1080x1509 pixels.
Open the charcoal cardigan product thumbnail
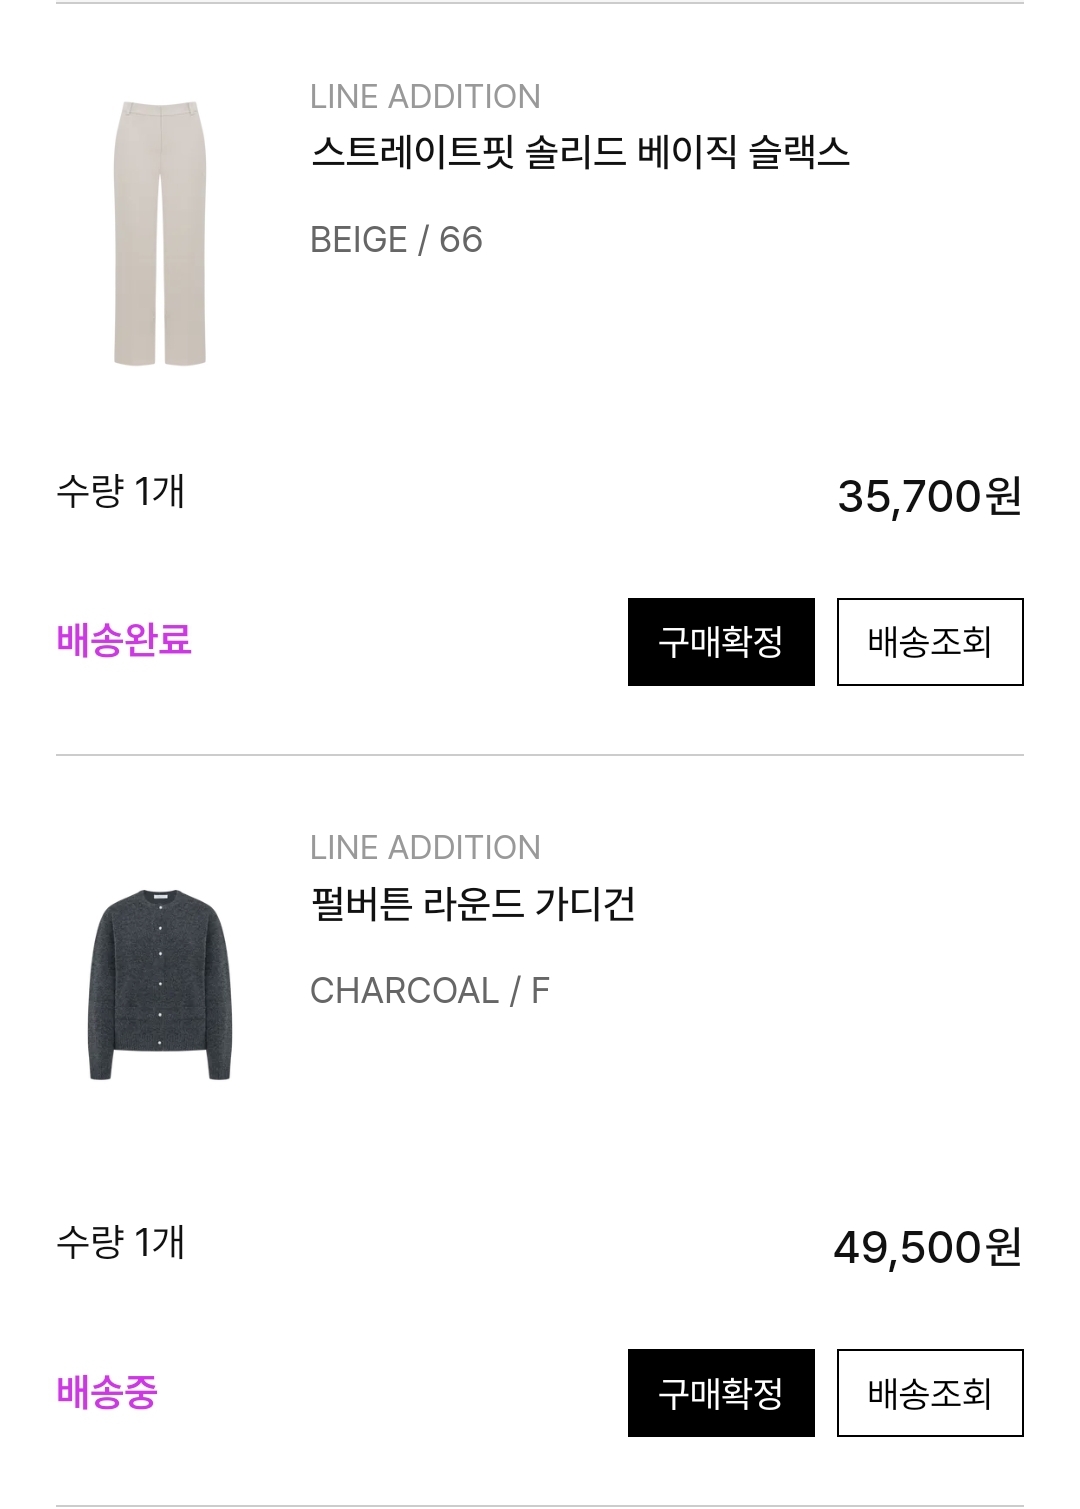(160, 984)
